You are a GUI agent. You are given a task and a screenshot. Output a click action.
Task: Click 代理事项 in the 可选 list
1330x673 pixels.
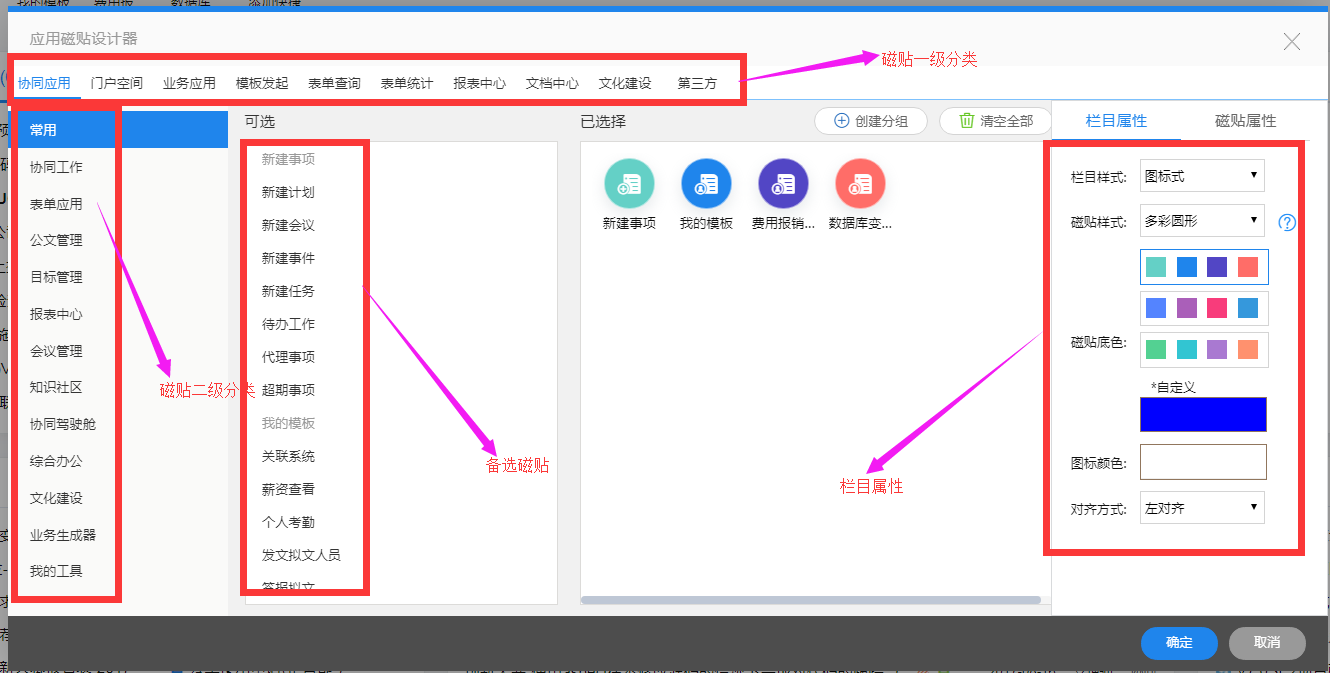(x=288, y=357)
